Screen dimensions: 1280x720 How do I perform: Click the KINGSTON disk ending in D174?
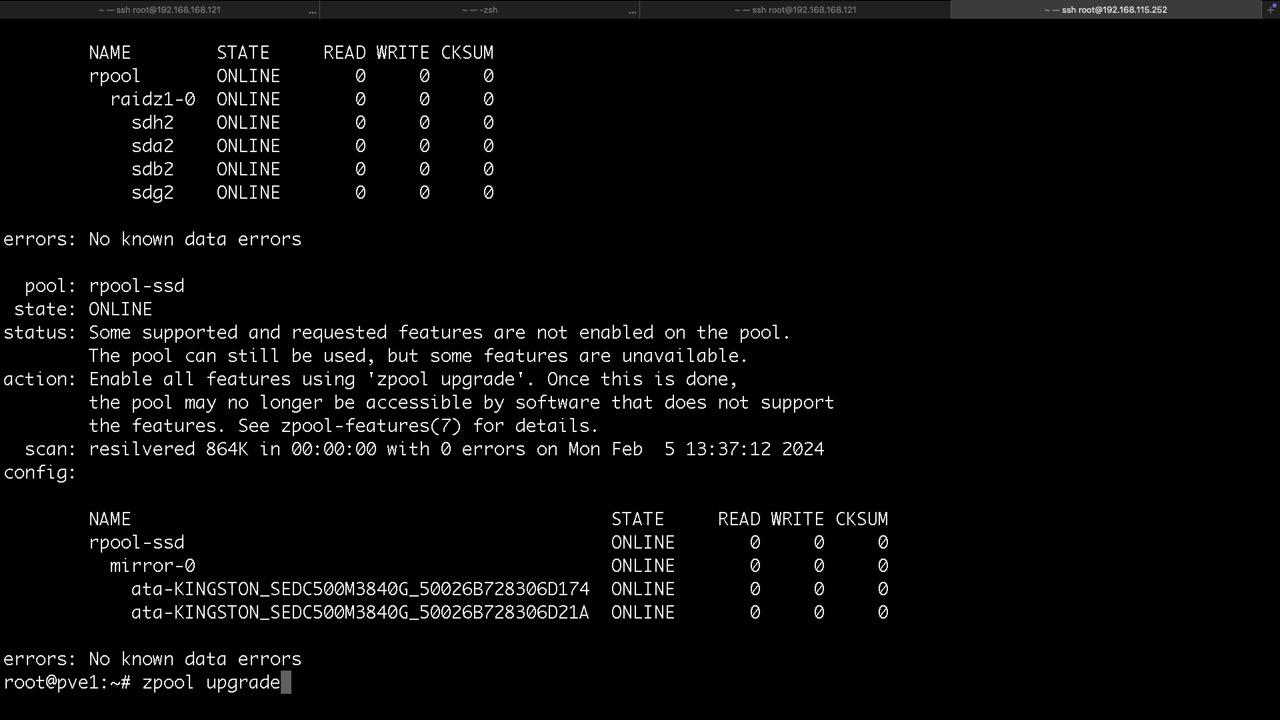[360, 589]
